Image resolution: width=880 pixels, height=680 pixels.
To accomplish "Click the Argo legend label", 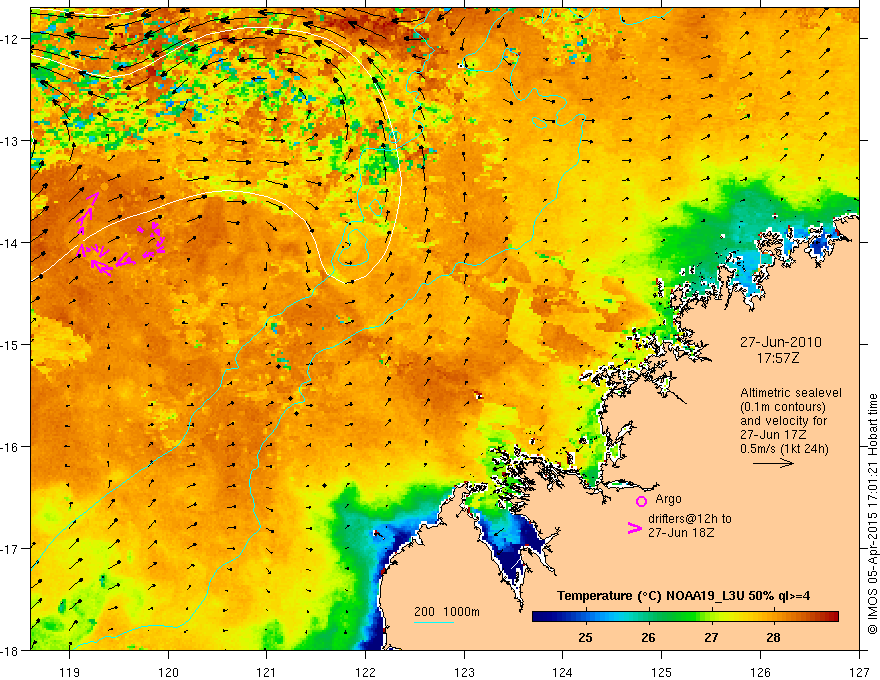I will click(x=668, y=499).
